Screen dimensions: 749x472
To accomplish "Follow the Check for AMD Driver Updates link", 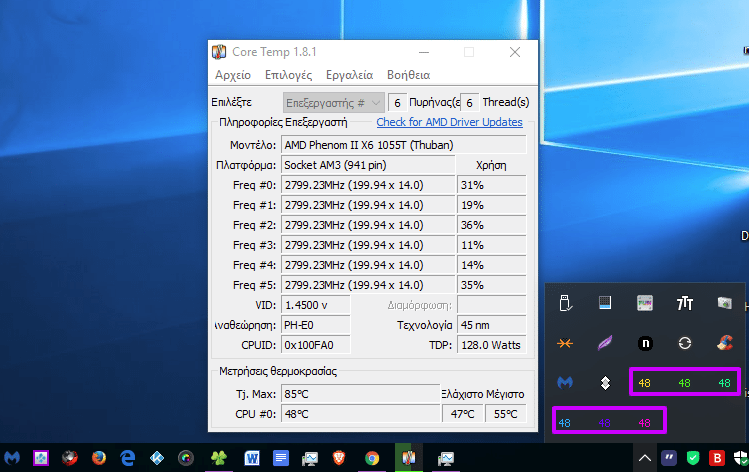I will tap(449, 122).
